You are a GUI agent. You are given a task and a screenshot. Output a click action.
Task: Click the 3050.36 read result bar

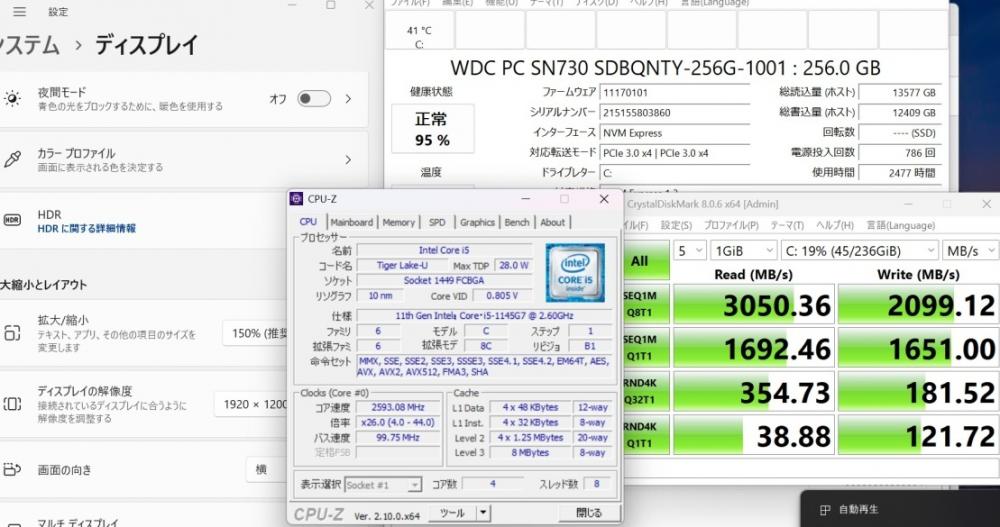[x=754, y=304]
